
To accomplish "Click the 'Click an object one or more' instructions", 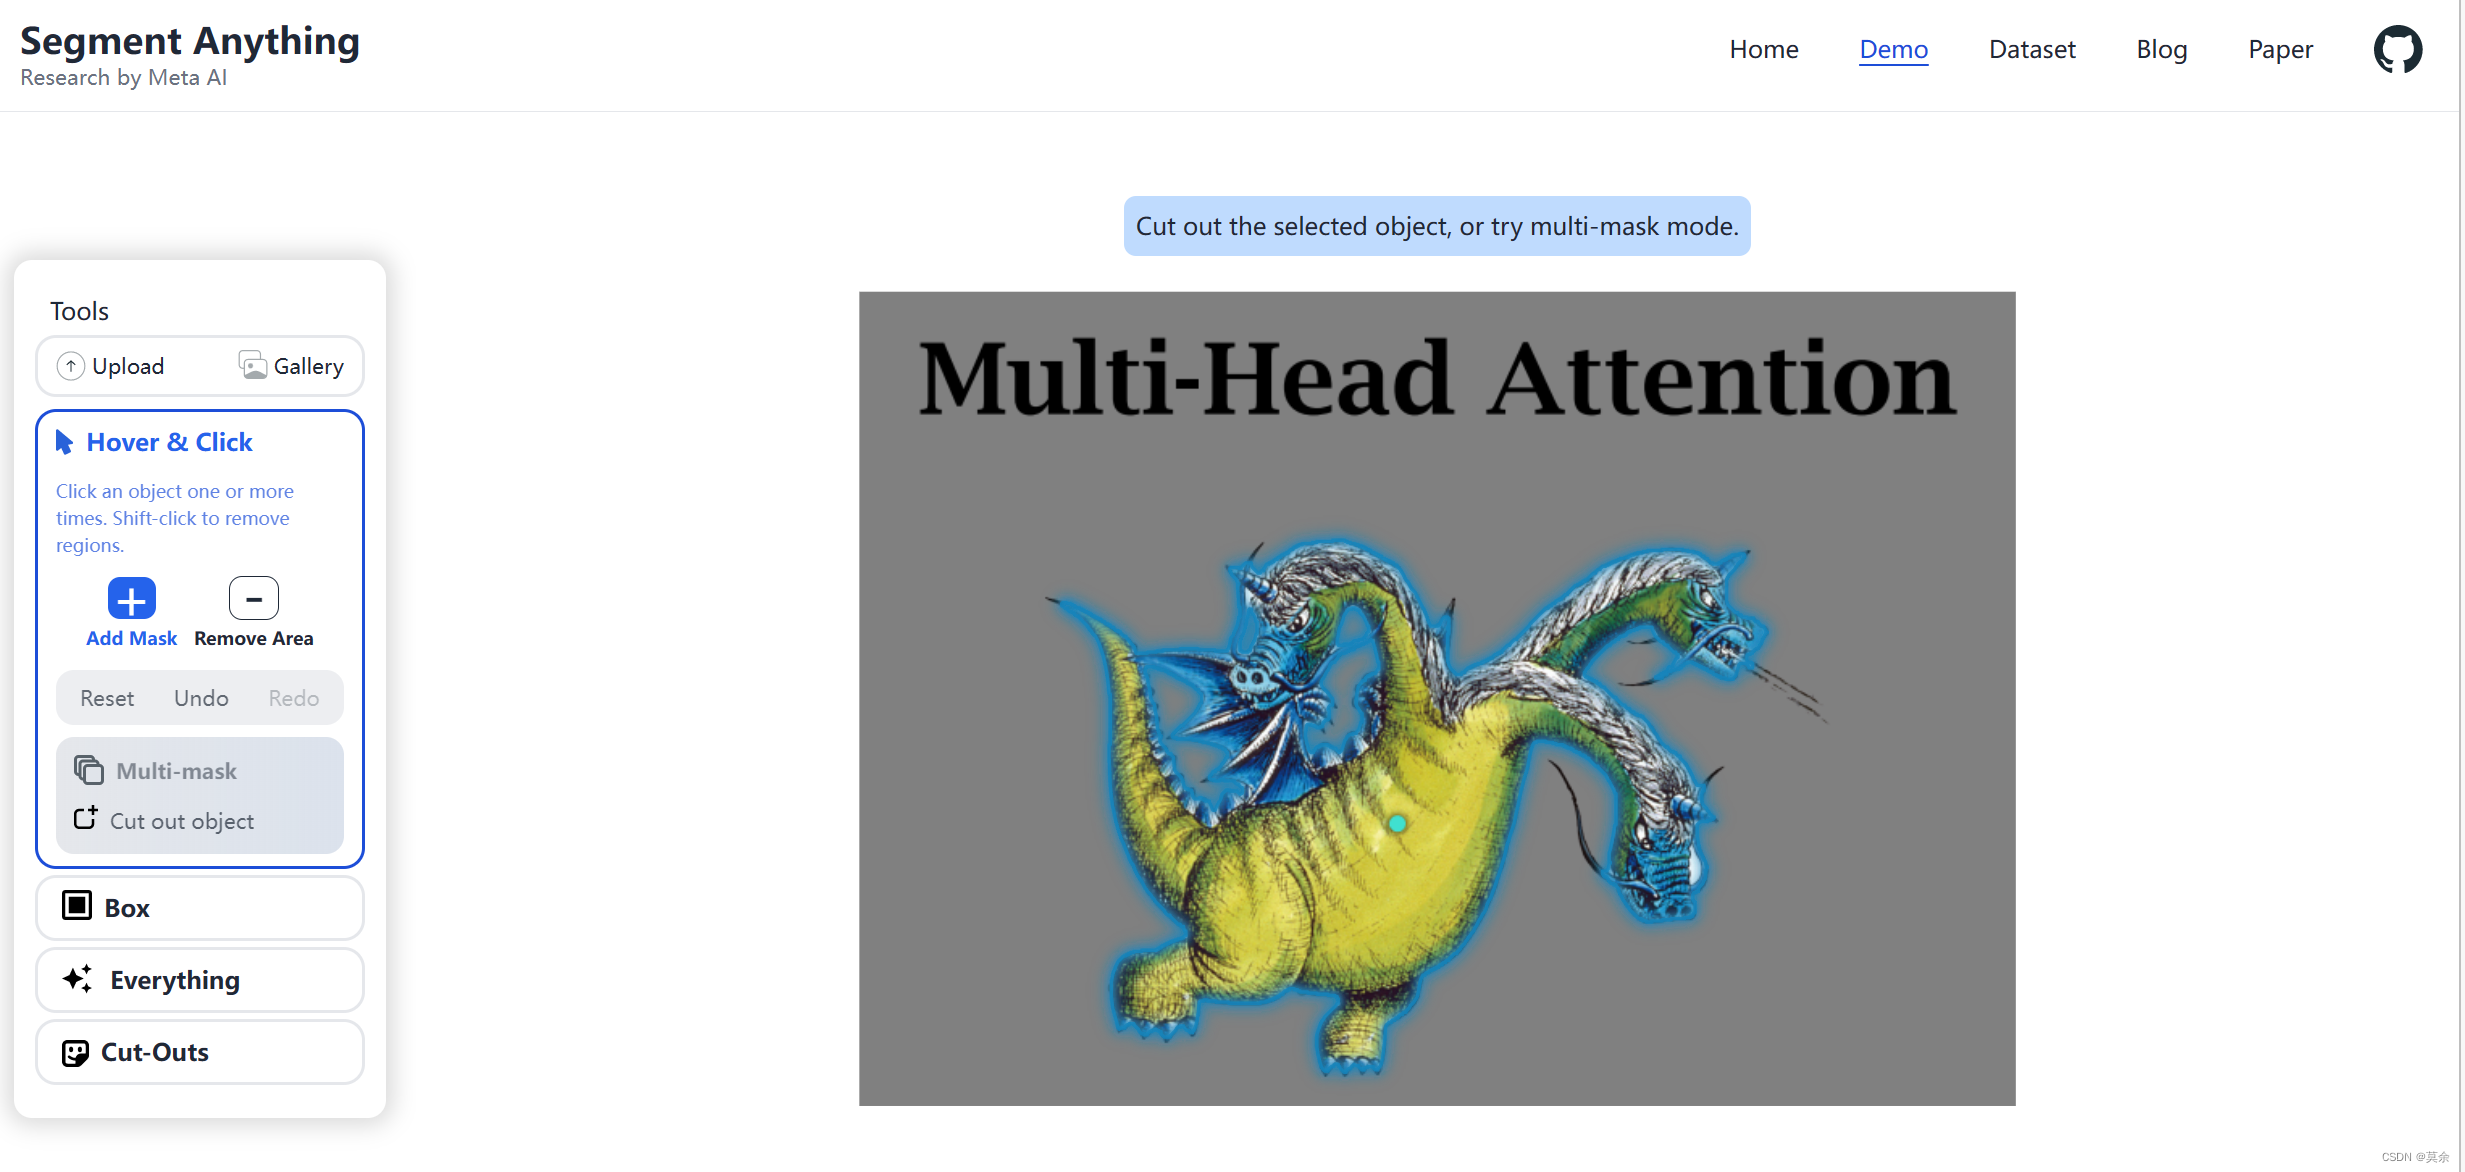I will click(x=175, y=518).
